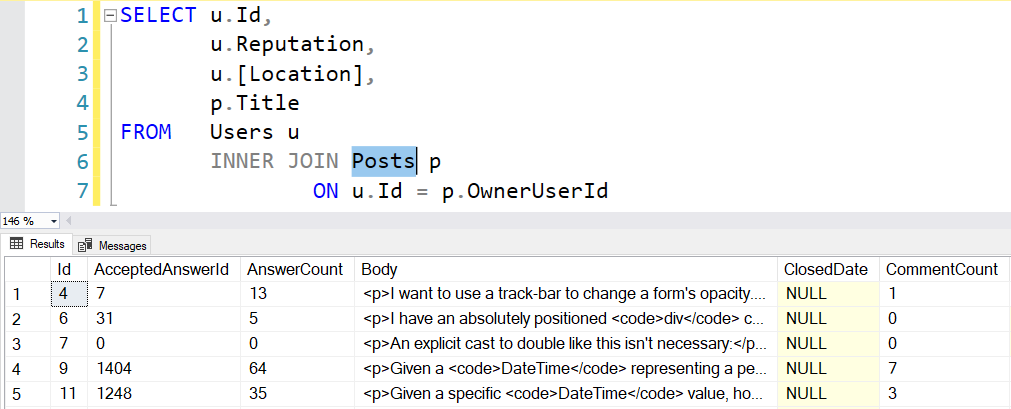Viewport: 1011px width, 409px height.
Task: Click line number 3 in the gutter
Action: pos(81,74)
